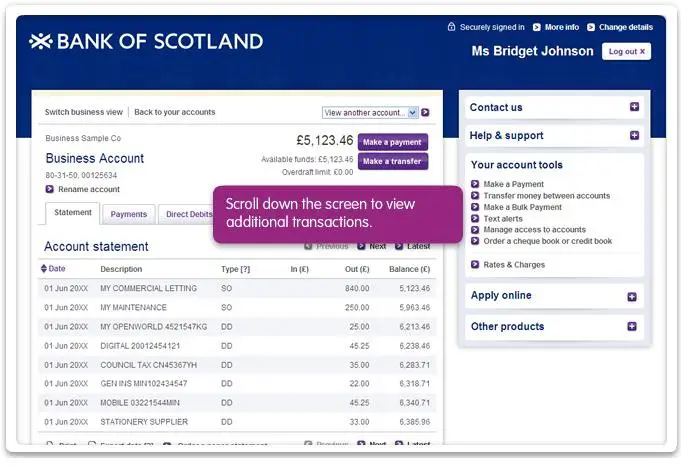
Task: Click the arrow icon beside Make a Payment tool
Action: click(475, 184)
